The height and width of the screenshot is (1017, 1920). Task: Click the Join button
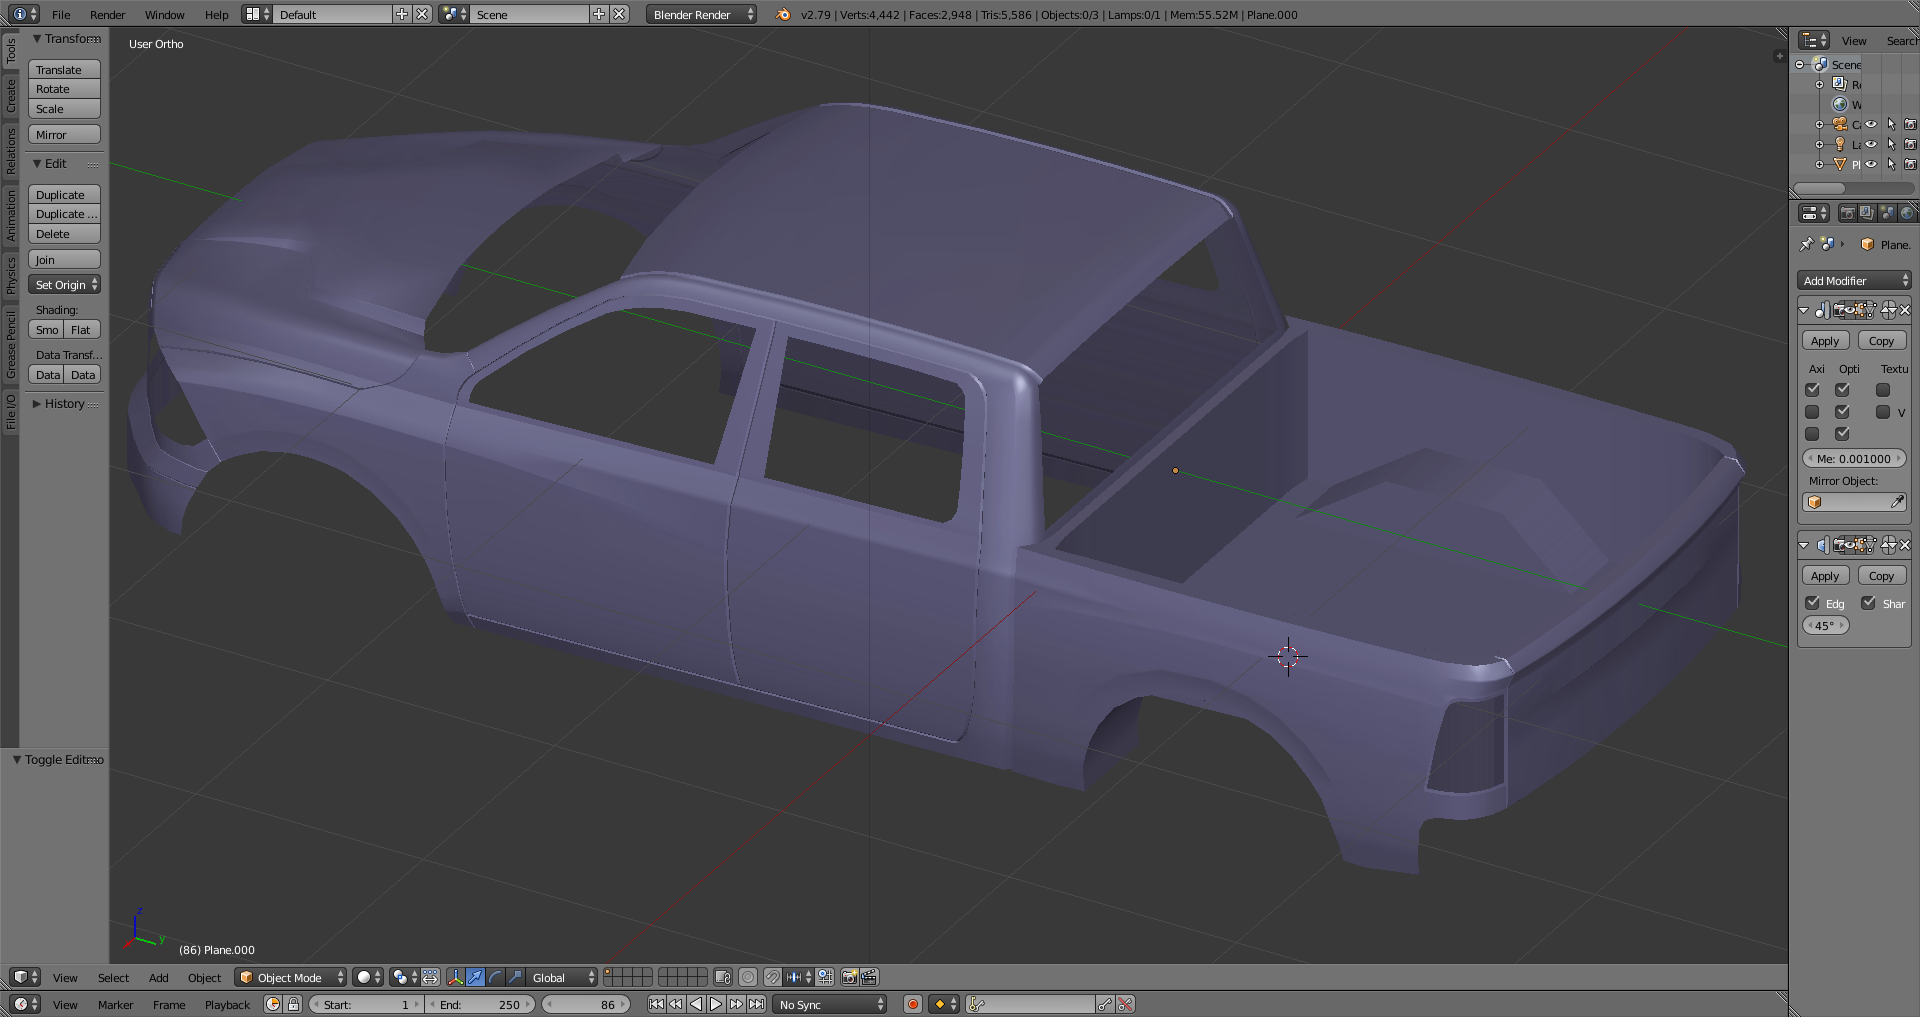[64, 260]
